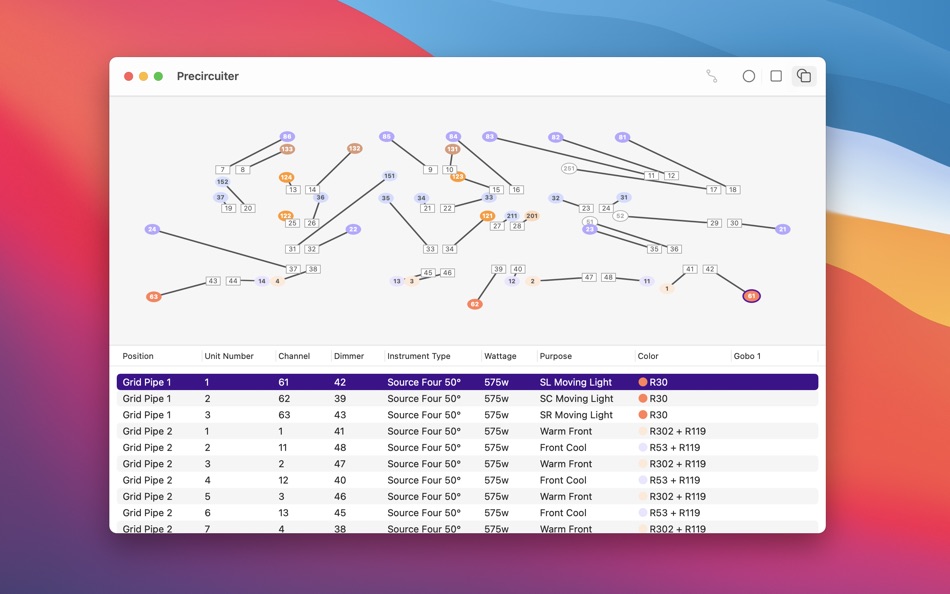Click R302 + R119 swatch in dimmer 41 row

643,431
